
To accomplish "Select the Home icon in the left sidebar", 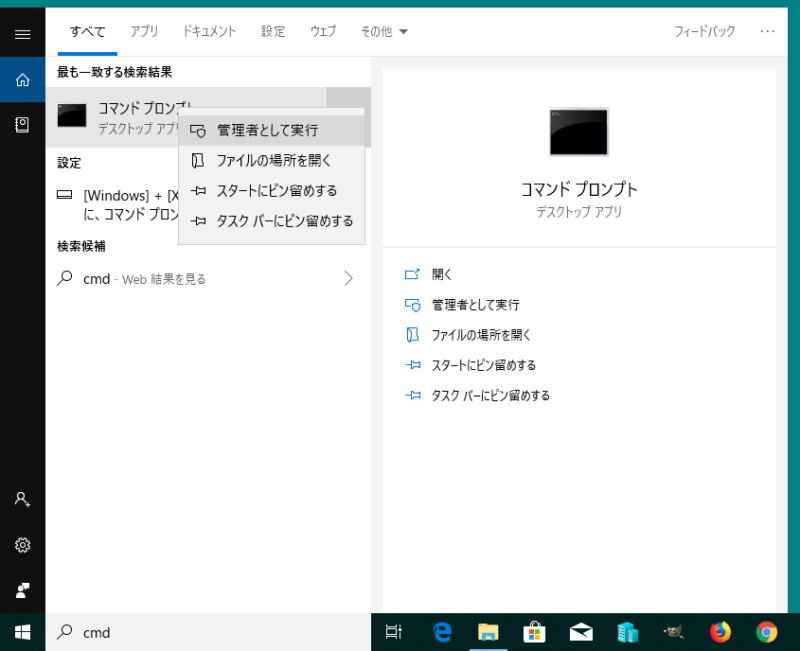I will click(22, 80).
